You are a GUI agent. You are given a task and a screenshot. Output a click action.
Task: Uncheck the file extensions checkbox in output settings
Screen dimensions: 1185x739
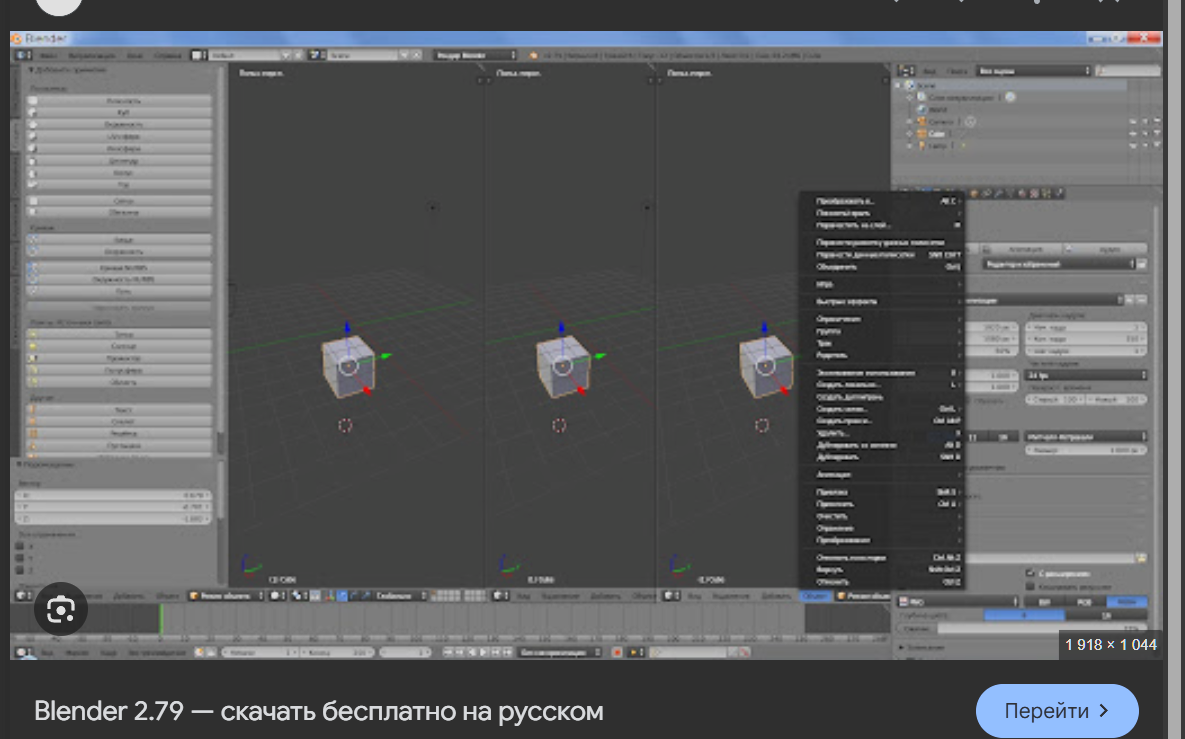click(x=1030, y=574)
